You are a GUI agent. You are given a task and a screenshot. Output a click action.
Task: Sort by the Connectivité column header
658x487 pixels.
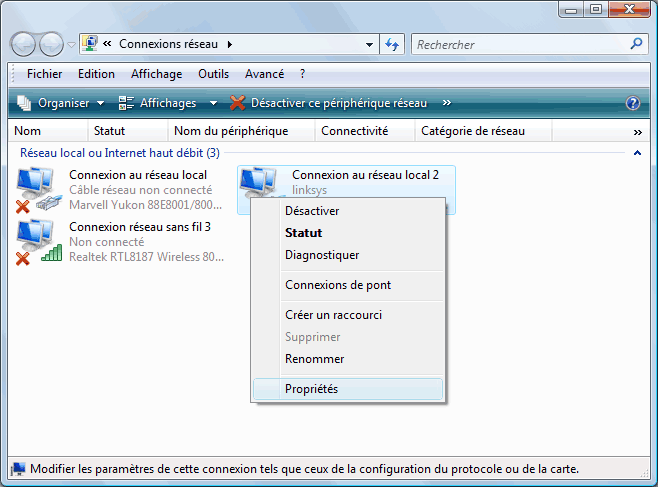(x=354, y=131)
